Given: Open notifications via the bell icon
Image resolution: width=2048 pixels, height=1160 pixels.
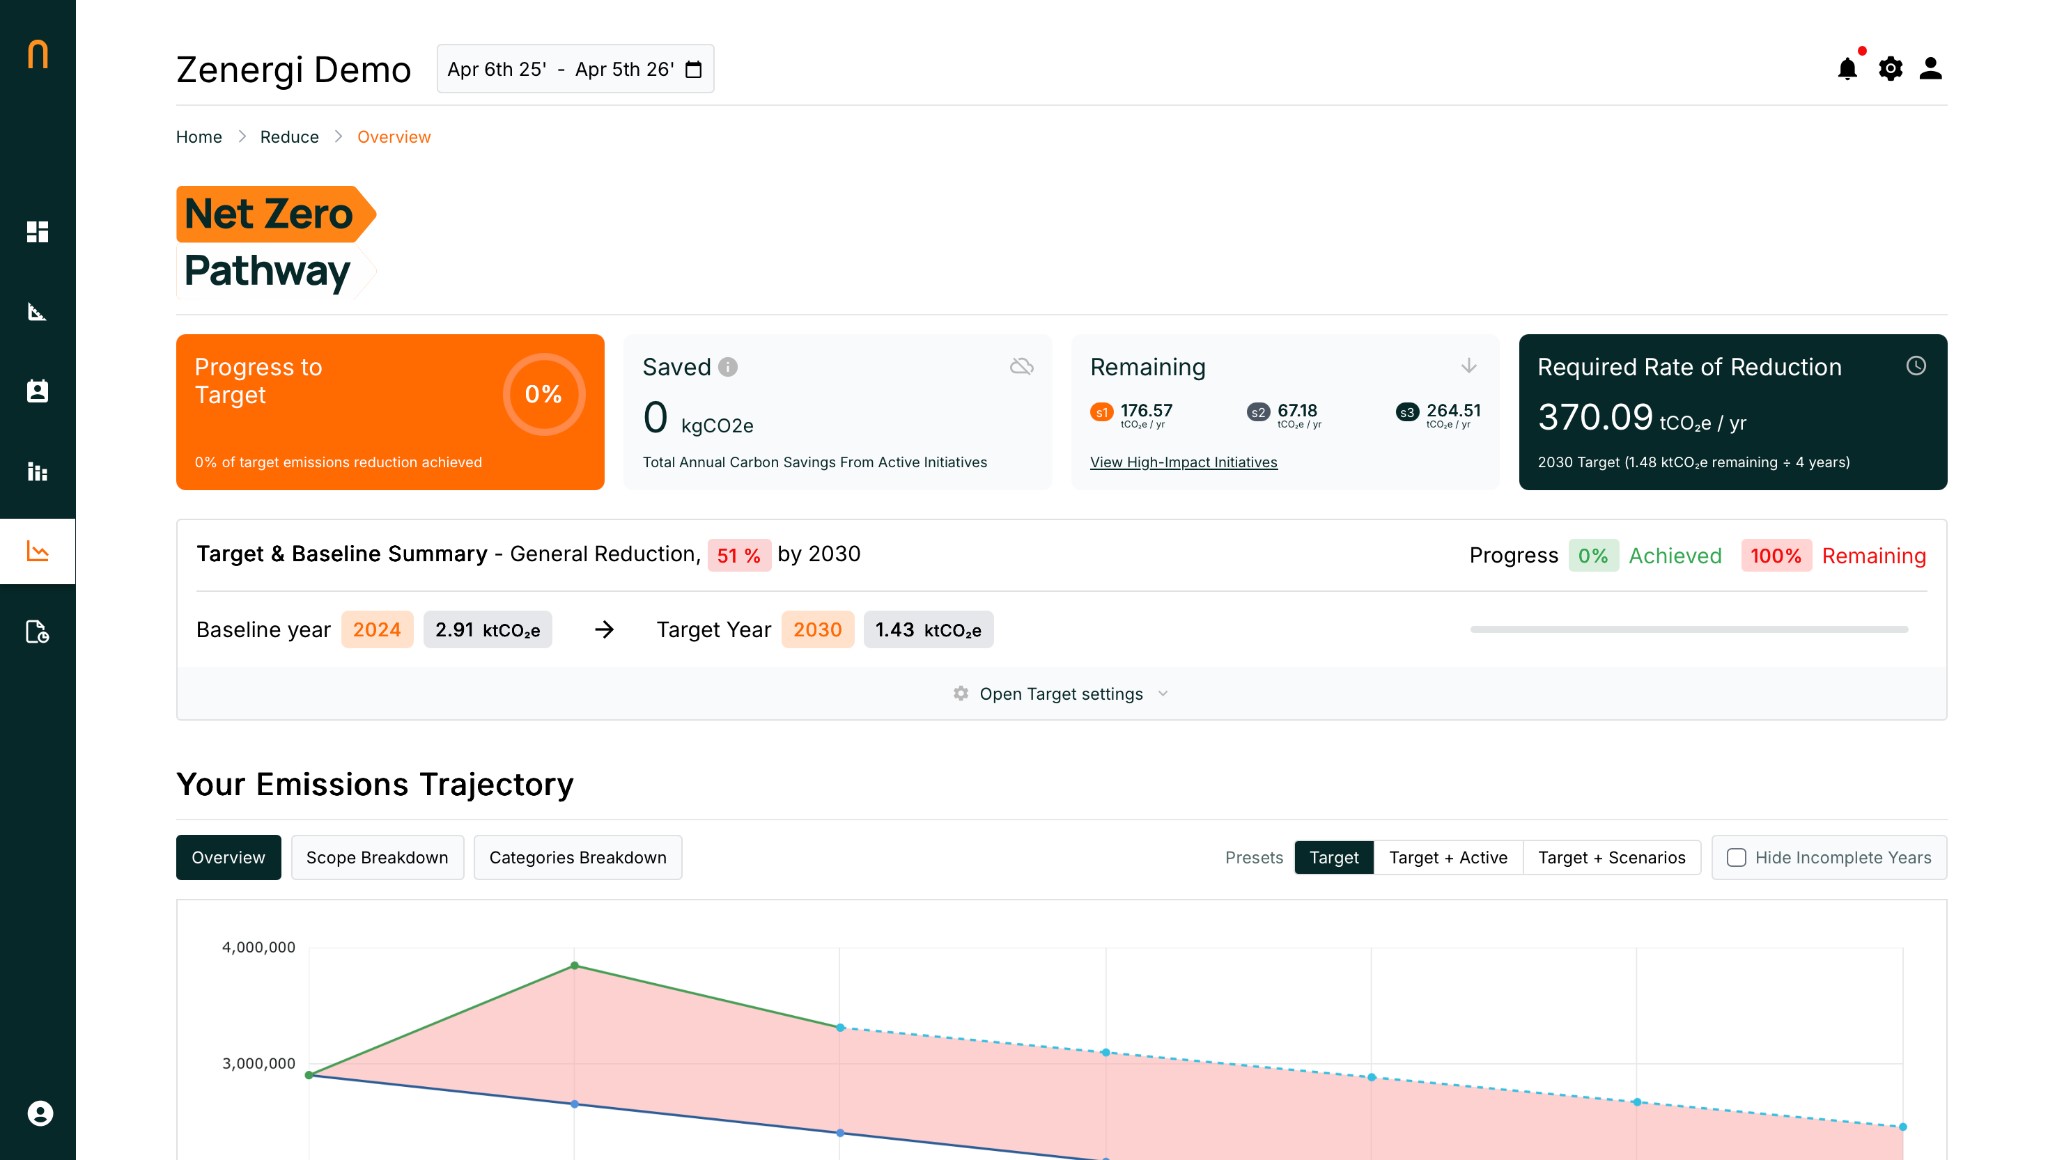Looking at the screenshot, I should [1848, 68].
